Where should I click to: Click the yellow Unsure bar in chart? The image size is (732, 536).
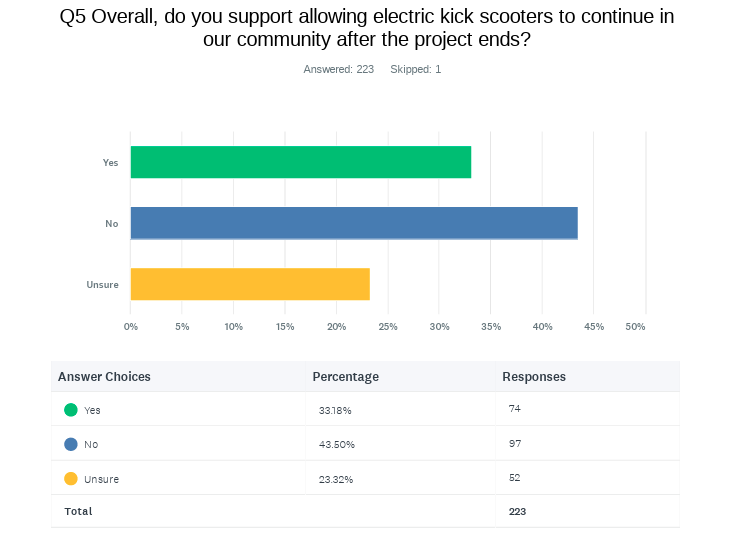[250, 284]
